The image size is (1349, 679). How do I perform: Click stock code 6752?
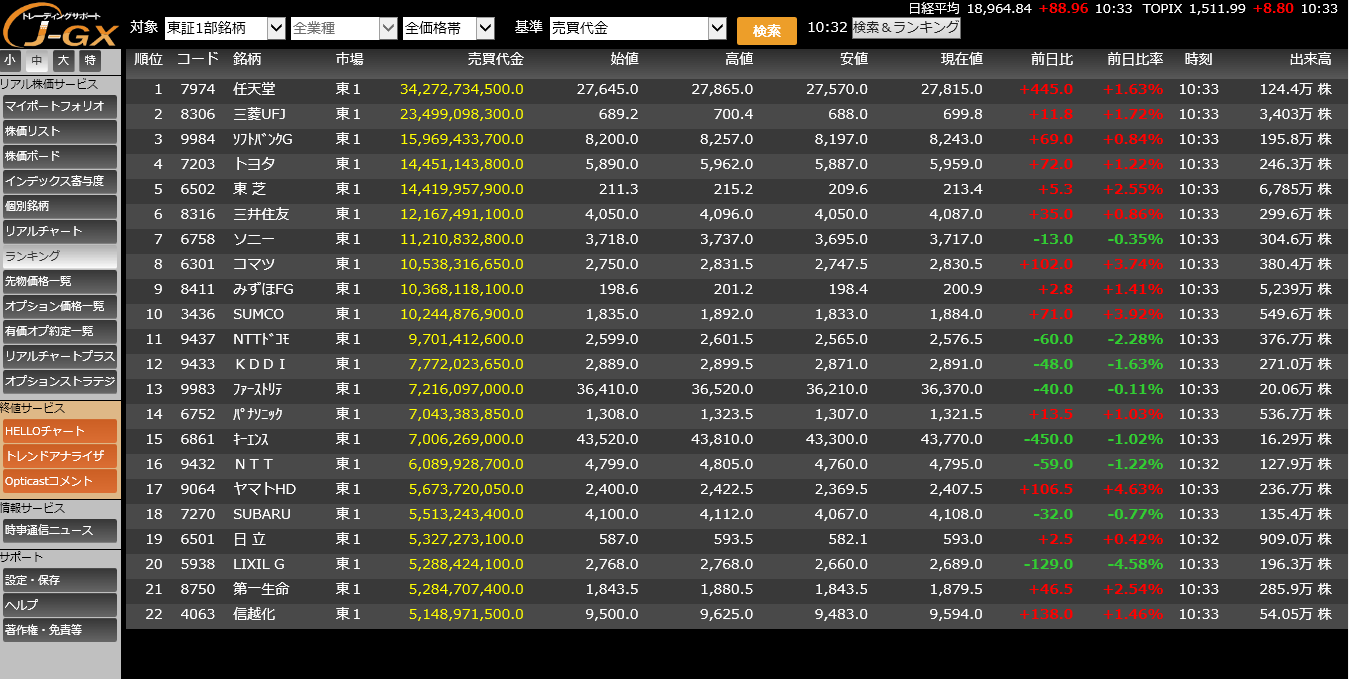tap(198, 414)
